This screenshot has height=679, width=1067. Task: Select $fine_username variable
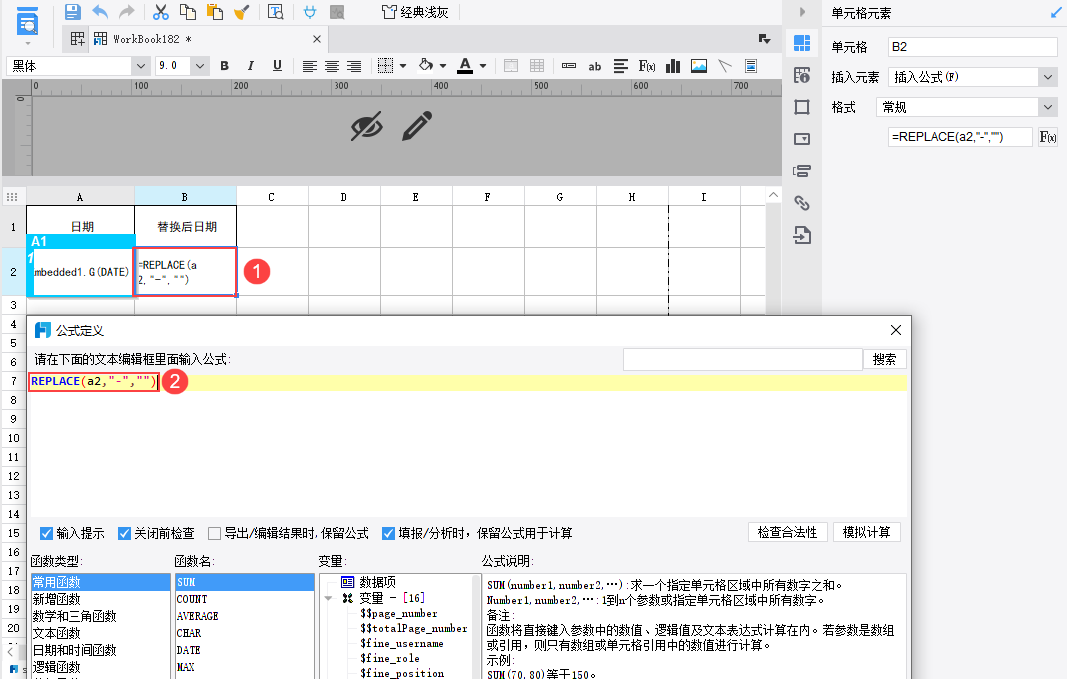(x=401, y=643)
